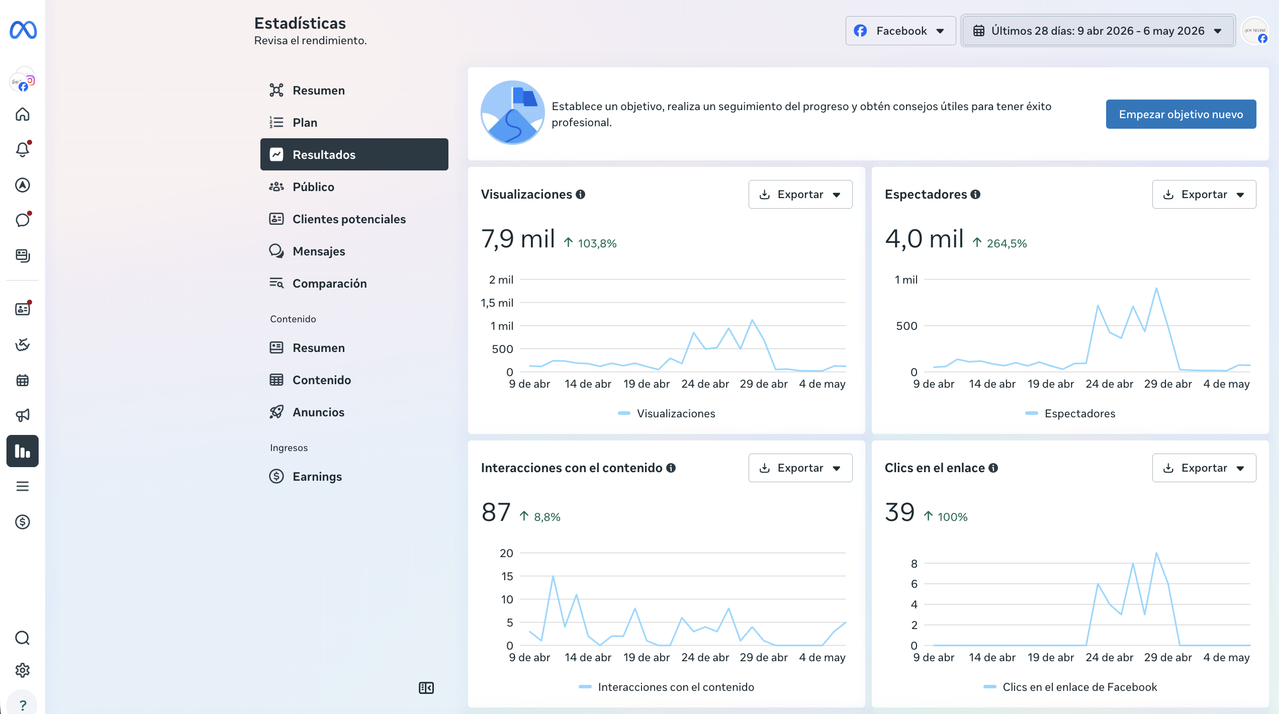Open Exportar dropdown for Clics en el enlace
This screenshot has width=1279, height=714.
(x=1204, y=468)
